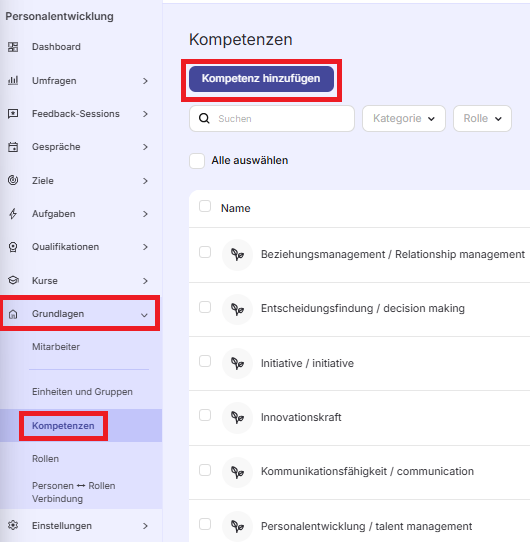Click the plant icon beside Personalentwicklung / talent management
This screenshot has height=542, width=530.
[238, 526]
